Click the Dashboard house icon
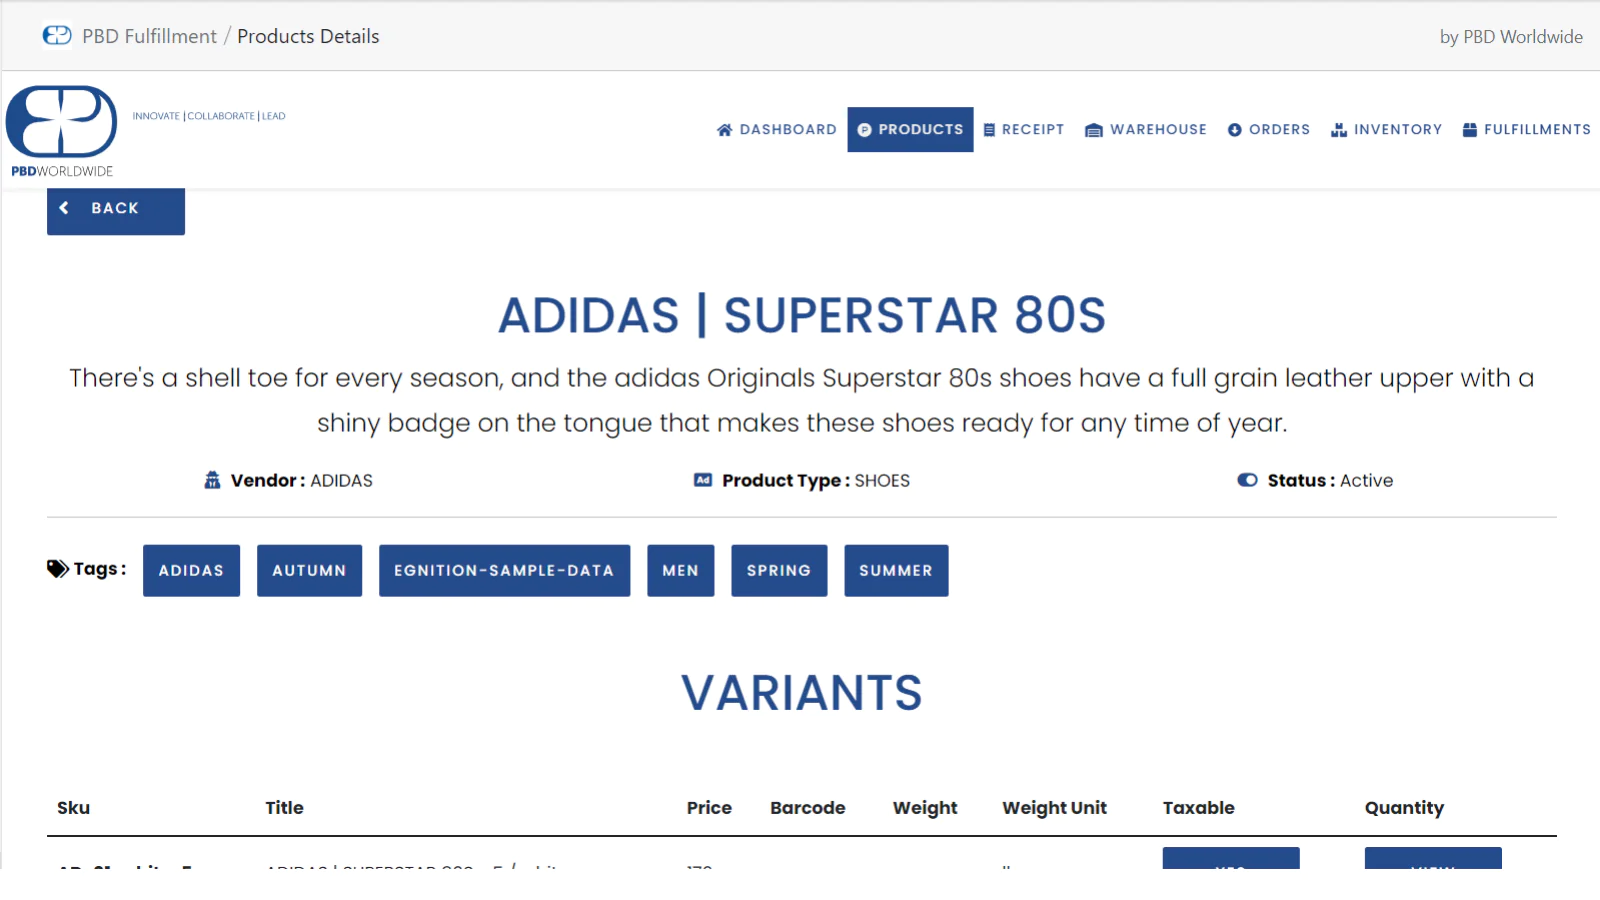The image size is (1600, 900). coord(725,130)
